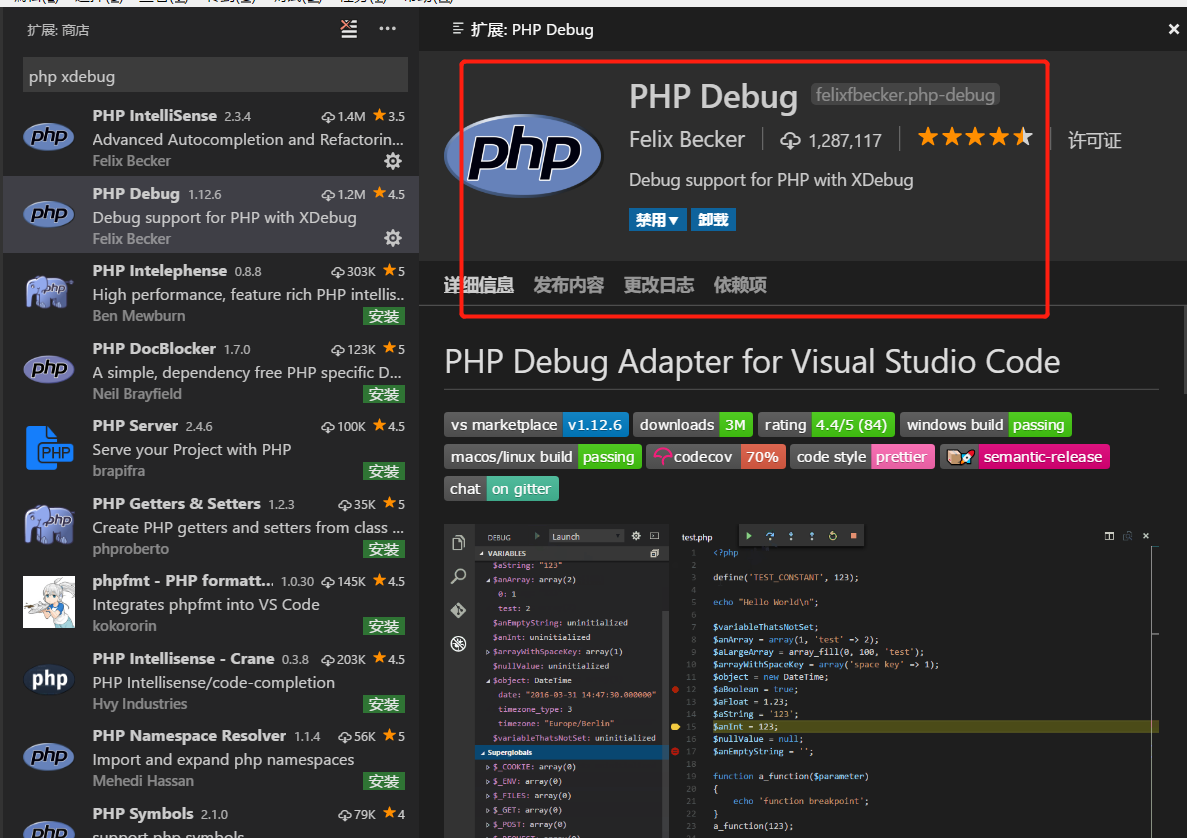Click the downloads 3M badge
This screenshot has height=838, width=1187.
coord(693,425)
